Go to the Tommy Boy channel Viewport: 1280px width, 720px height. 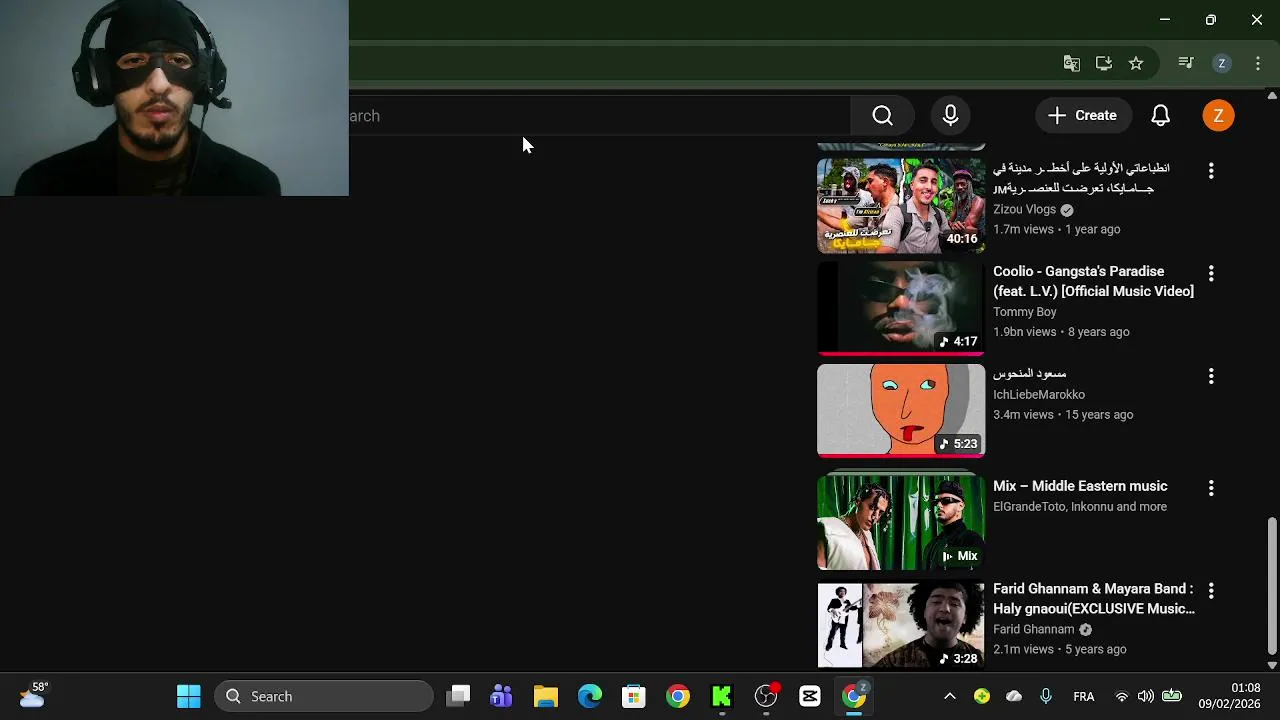(1024, 312)
